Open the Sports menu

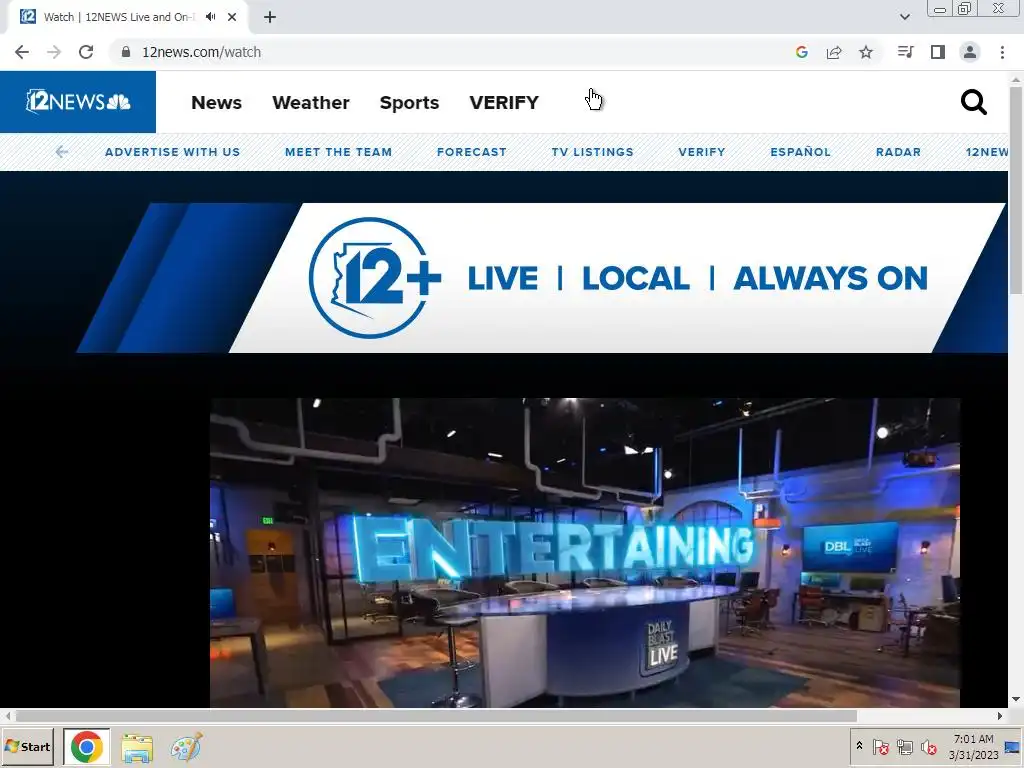[409, 103]
